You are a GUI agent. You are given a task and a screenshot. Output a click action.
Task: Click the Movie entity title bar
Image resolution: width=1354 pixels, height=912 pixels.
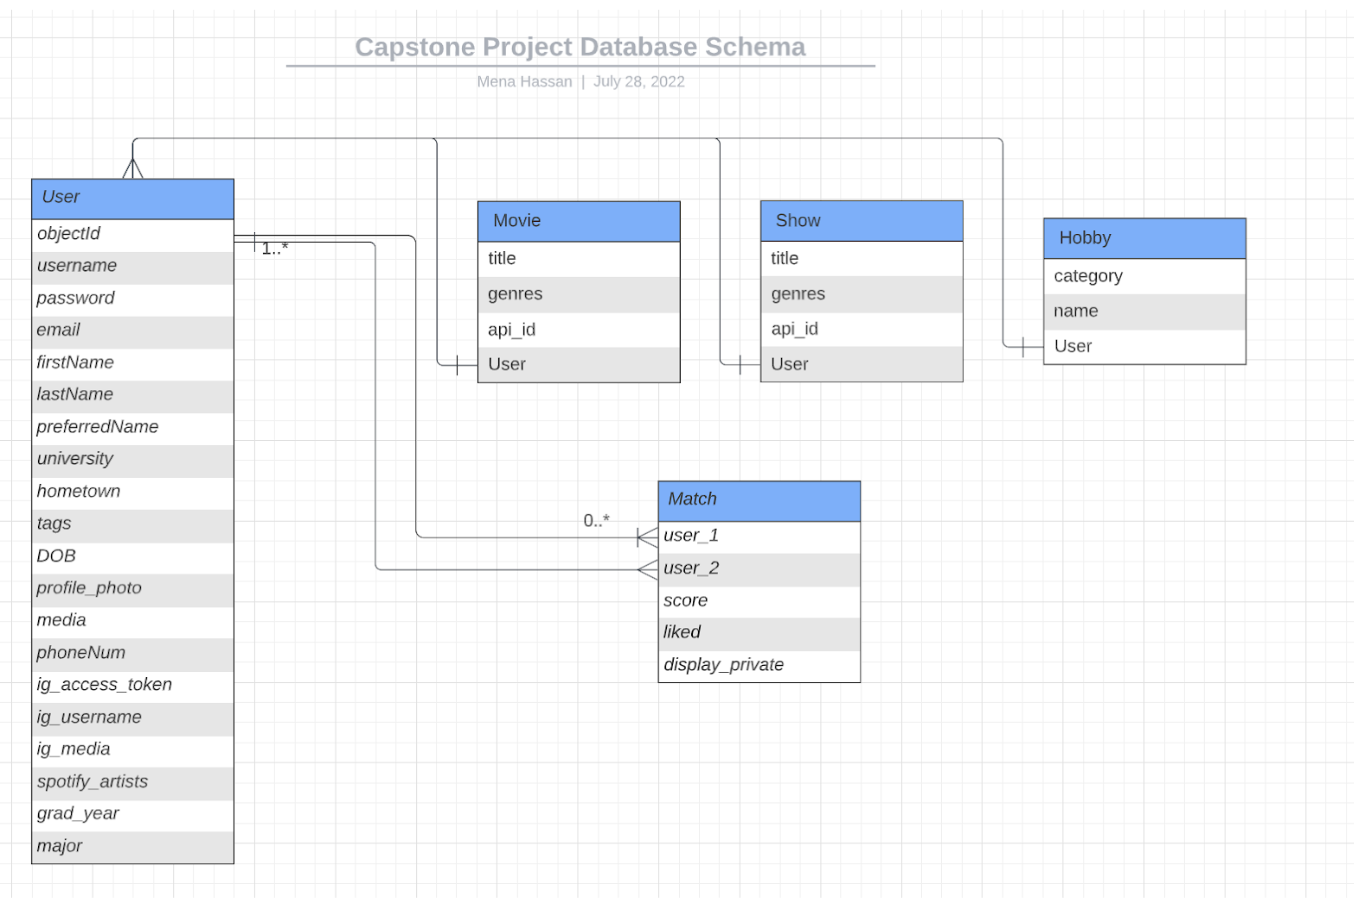tap(578, 220)
